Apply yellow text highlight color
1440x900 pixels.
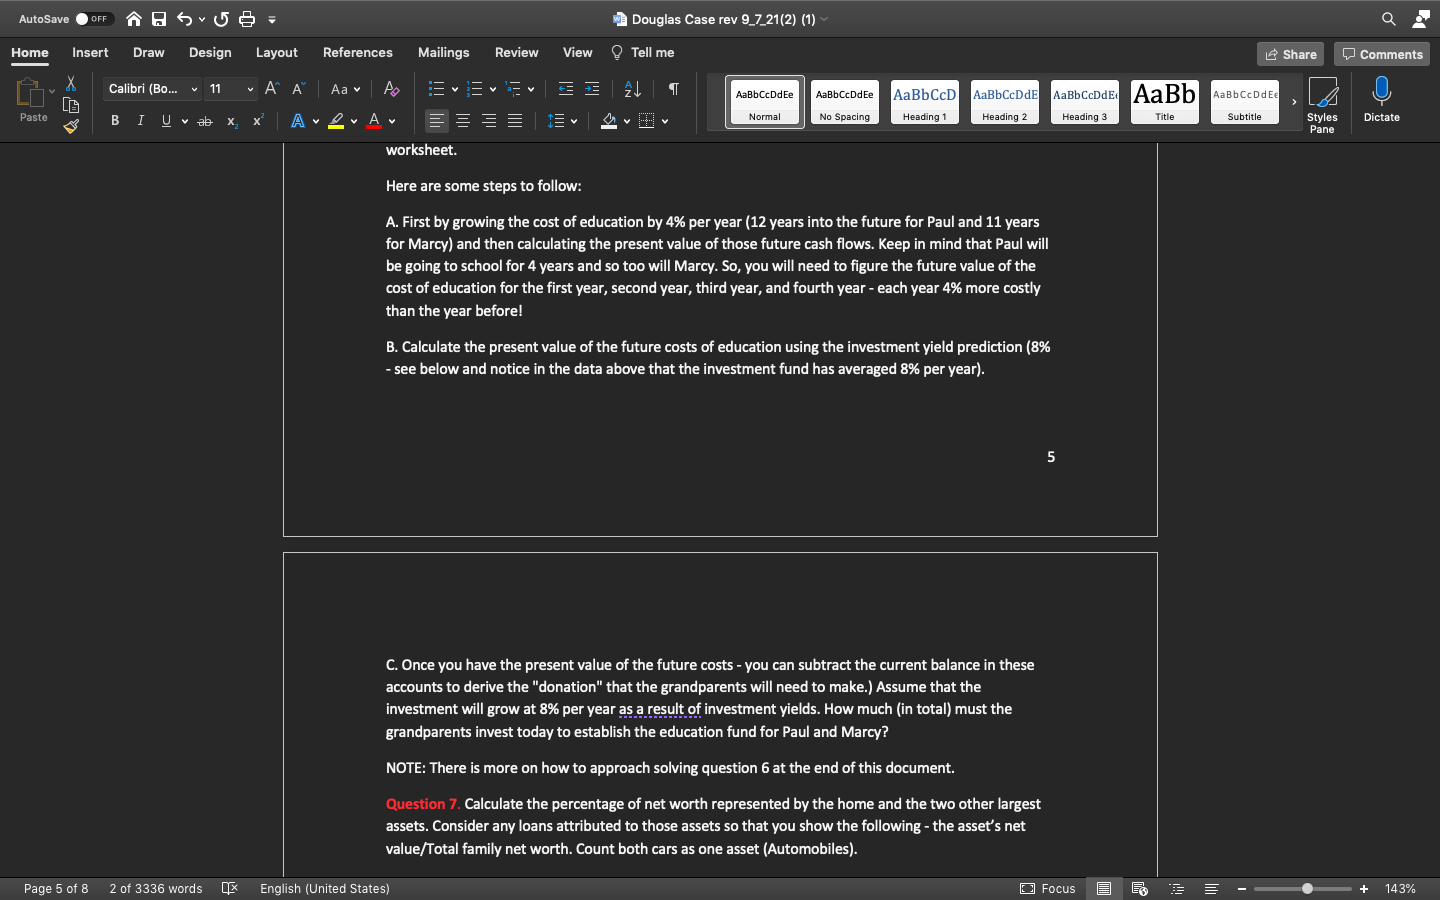point(336,121)
